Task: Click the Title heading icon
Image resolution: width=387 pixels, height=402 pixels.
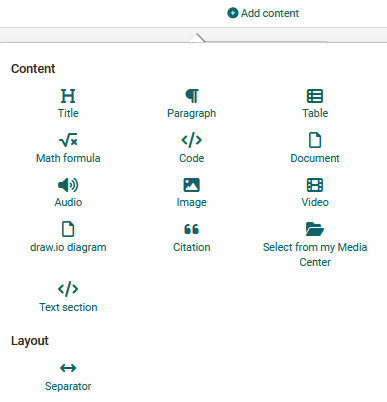Action: [x=68, y=96]
